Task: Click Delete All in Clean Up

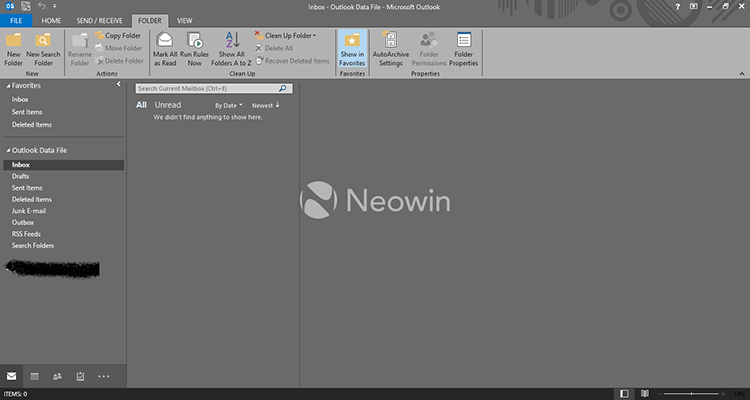Action: point(274,48)
